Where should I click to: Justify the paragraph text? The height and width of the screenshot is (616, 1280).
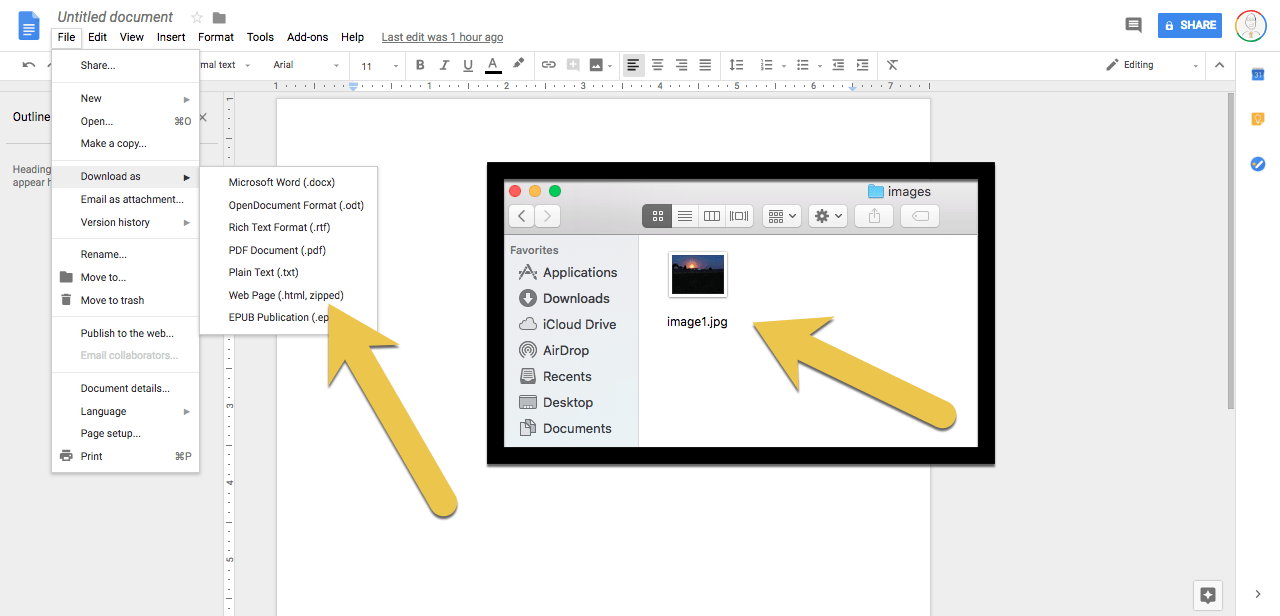pyautogui.click(x=705, y=65)
